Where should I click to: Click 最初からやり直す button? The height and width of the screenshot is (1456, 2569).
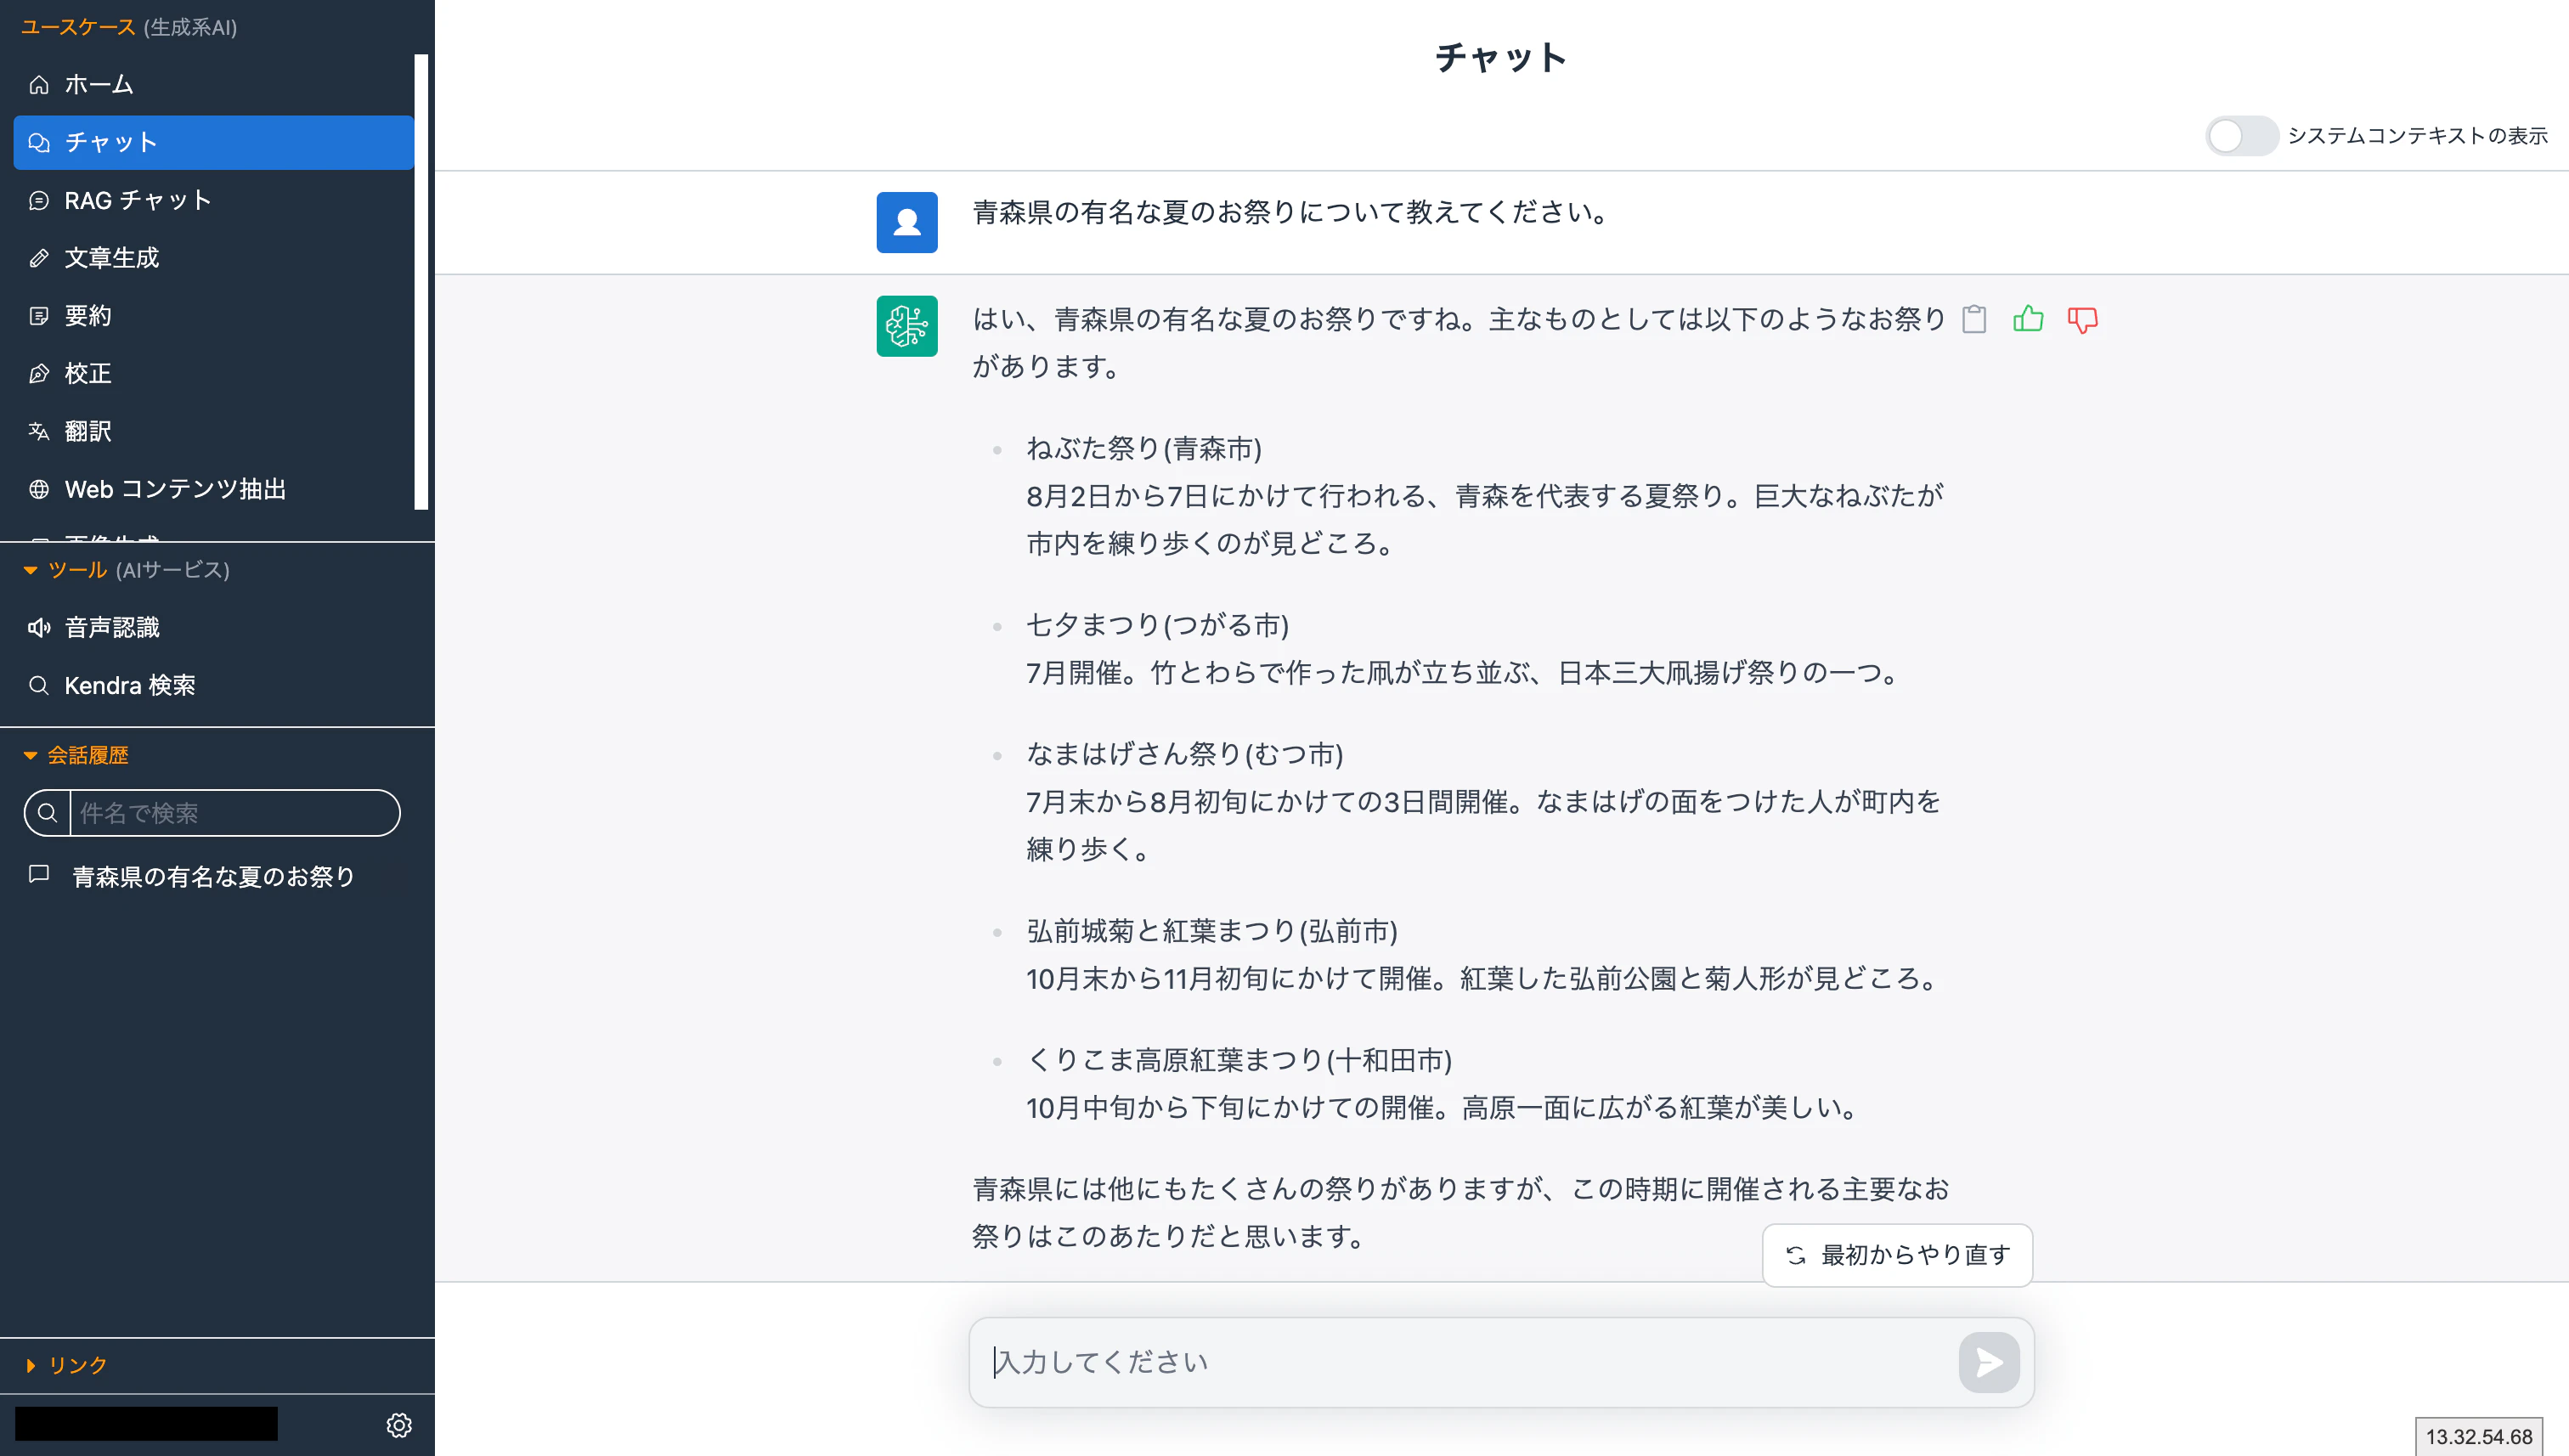1897,1255
